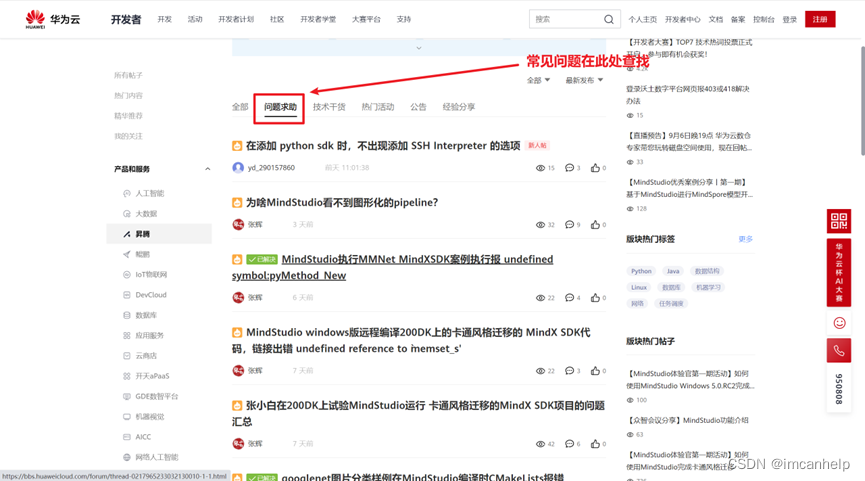Select the Python tag

(x=641, y=271)
